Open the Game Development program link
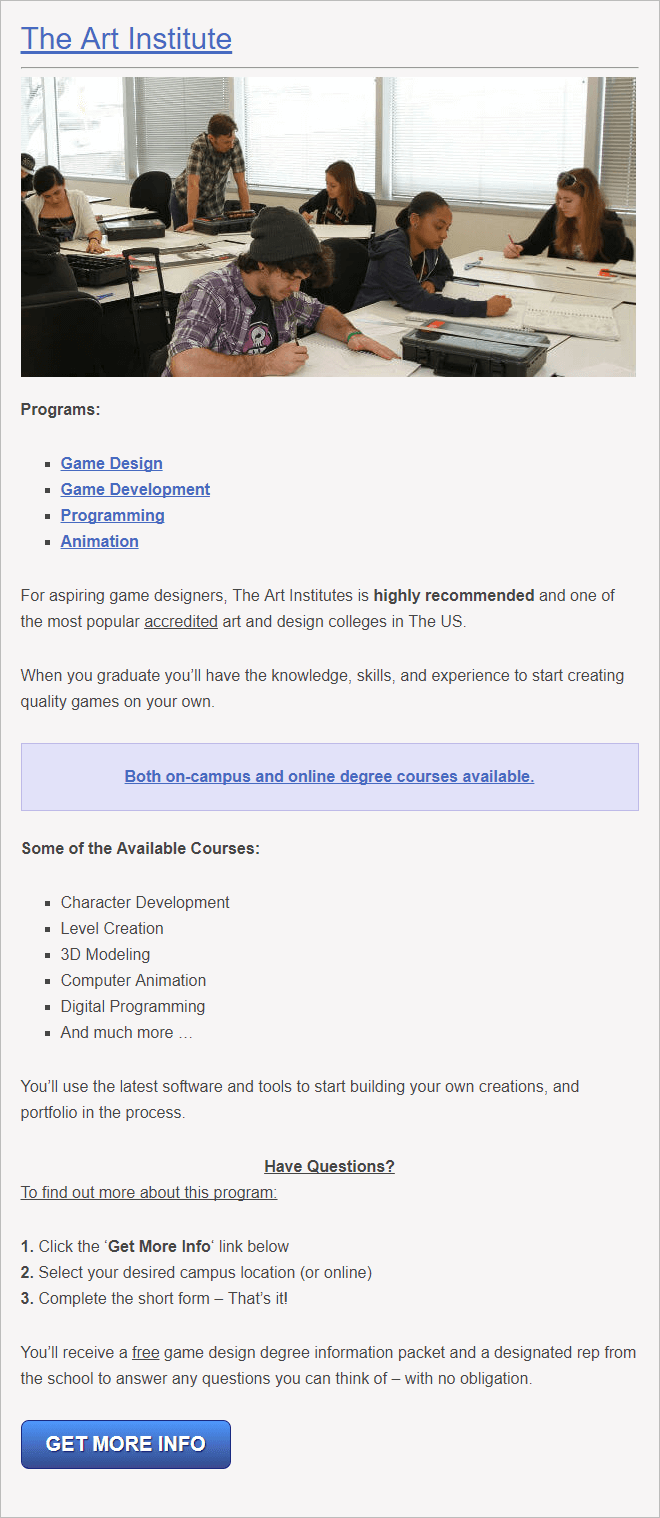The height and width of the screenshot is (1518, 660). coord(135,489)
